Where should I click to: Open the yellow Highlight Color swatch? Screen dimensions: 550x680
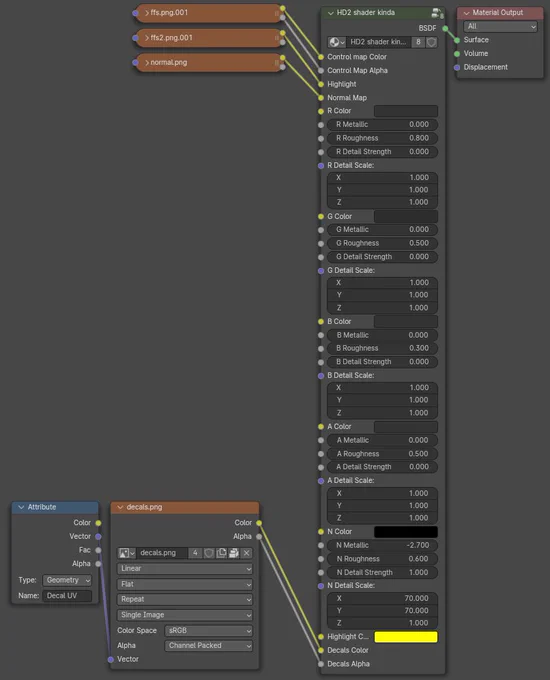(x=406, y=637)
